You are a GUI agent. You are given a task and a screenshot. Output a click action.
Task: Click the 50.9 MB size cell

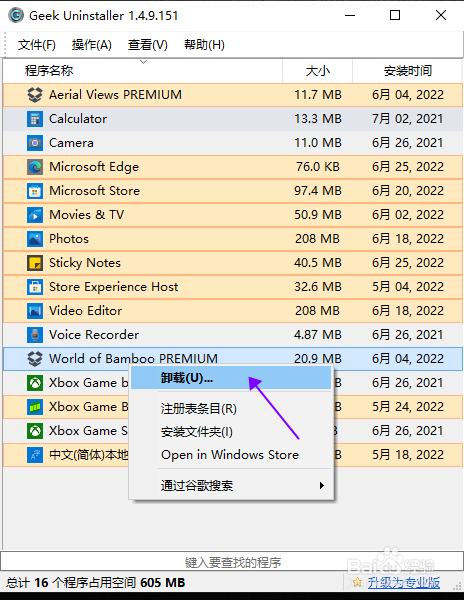(317, 215)
